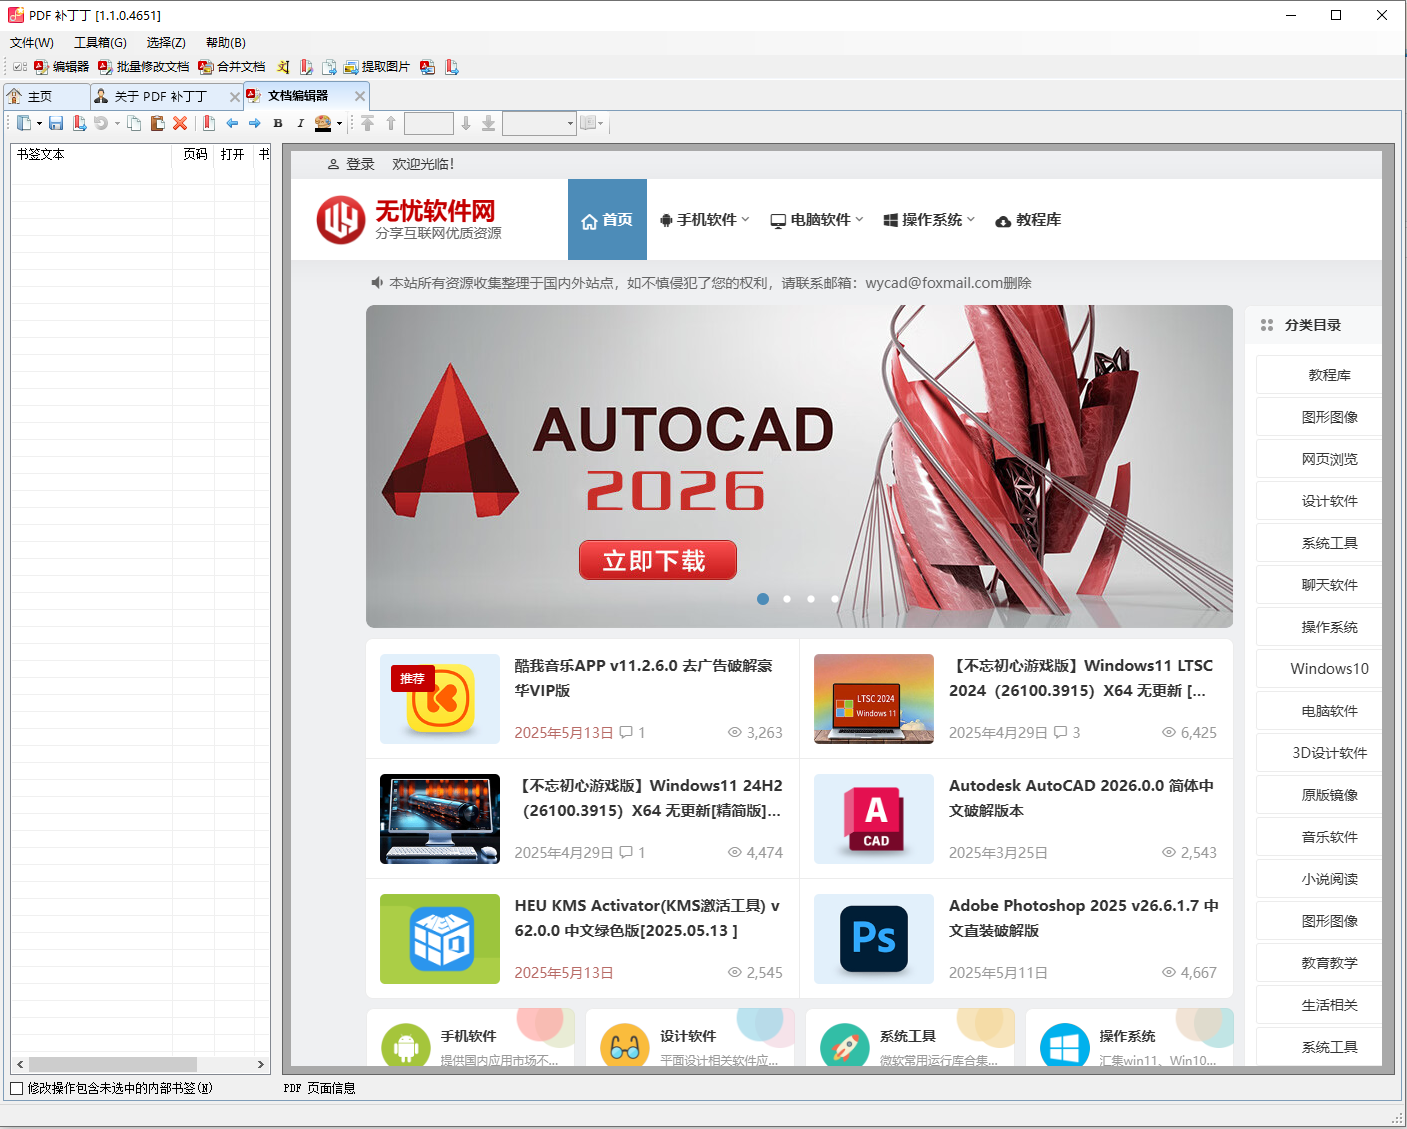Click the 立即下载 download button
Screen dimensions: 1407x1129
pos(657,560)
